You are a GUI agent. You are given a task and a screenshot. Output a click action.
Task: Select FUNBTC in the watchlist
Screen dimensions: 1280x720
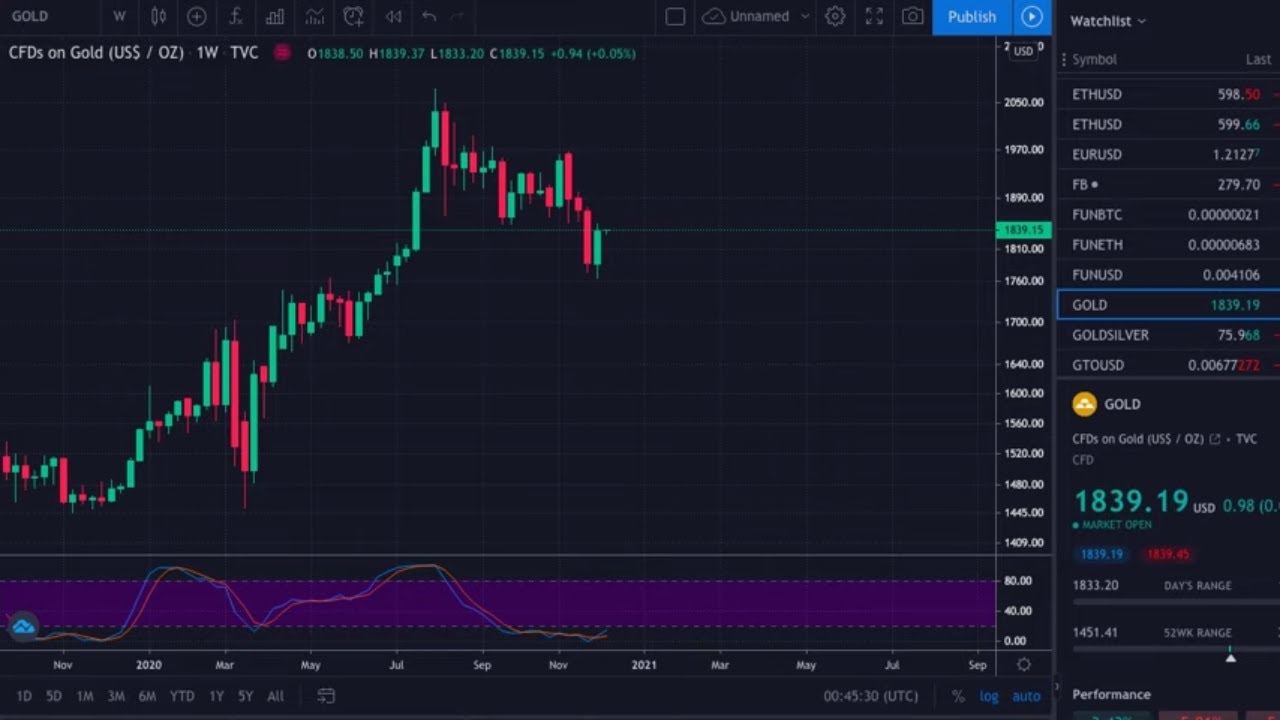point(1168,214)
